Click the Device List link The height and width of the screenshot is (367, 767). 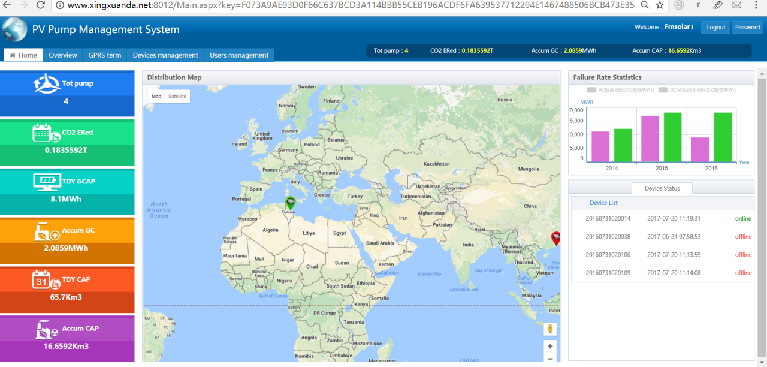click(x=604, y=203)
